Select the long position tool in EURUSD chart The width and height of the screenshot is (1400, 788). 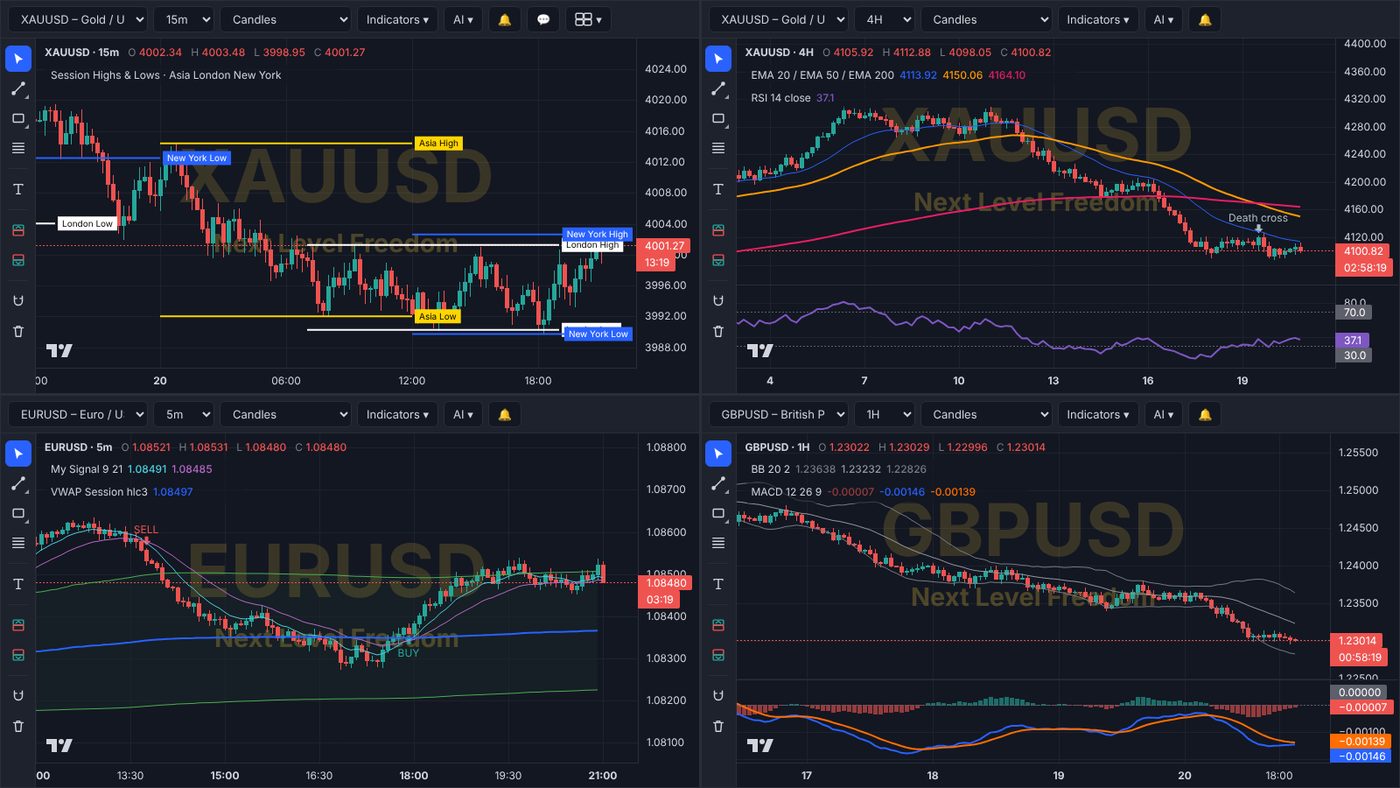click(18, 625)
